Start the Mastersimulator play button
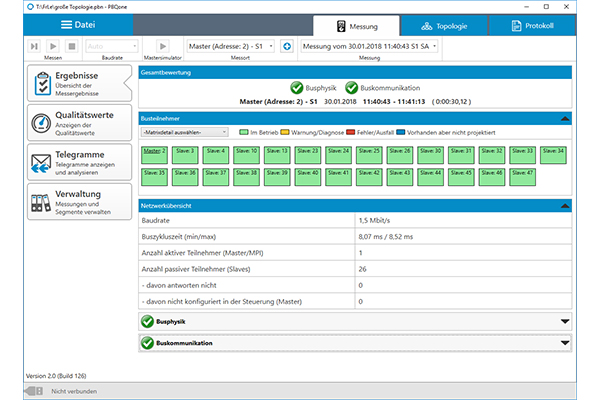 pyautogui.click(x=163, y=46)
